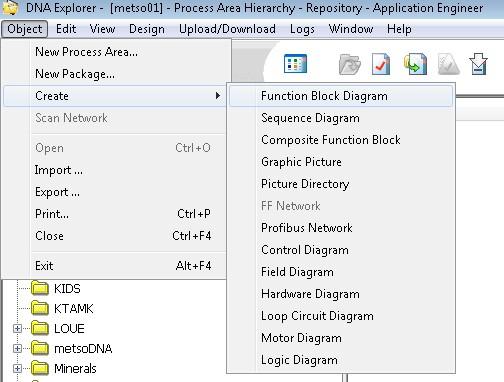
Task: Click the document with green arrow icon
Action: click(x=415, y=64)
